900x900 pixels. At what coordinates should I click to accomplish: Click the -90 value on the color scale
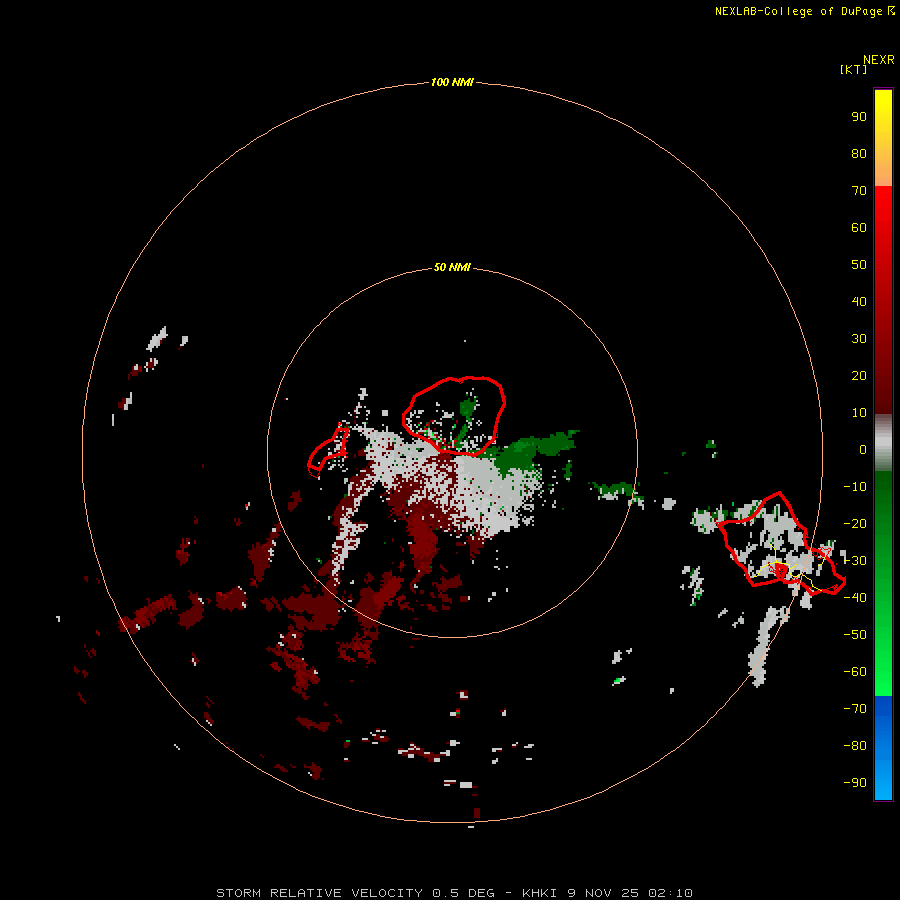tap(855, 783)
